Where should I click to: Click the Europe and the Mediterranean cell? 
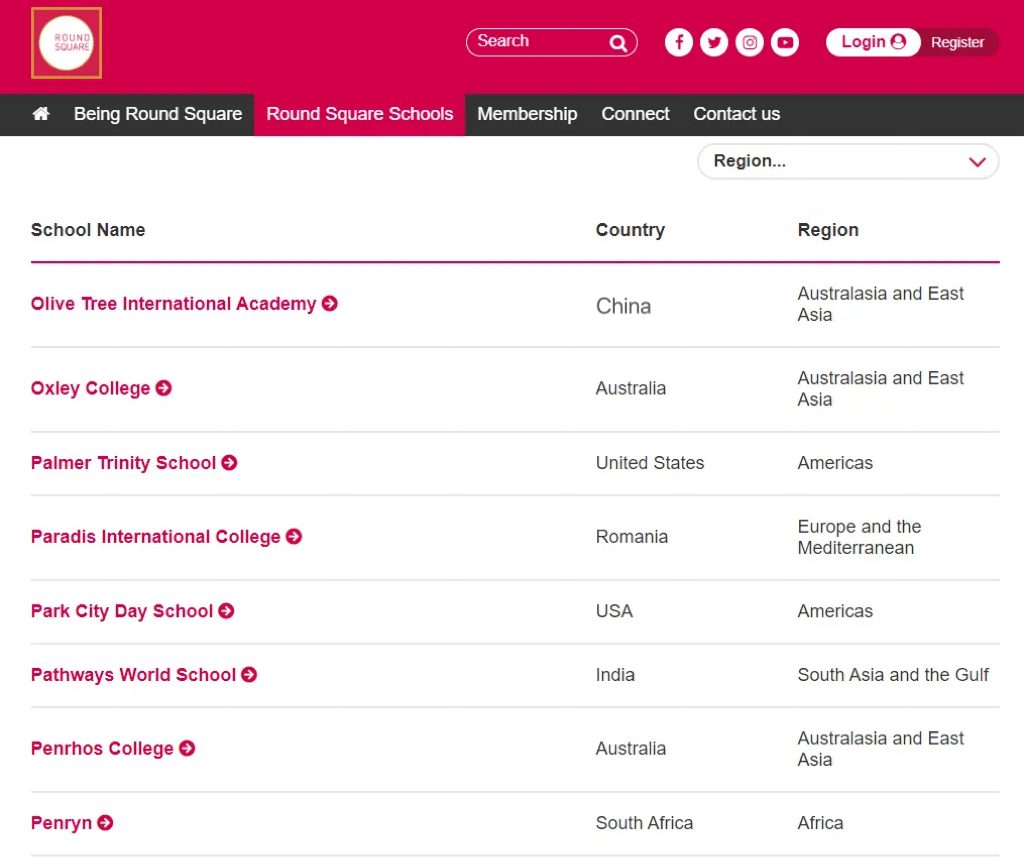tap(859, 537)
